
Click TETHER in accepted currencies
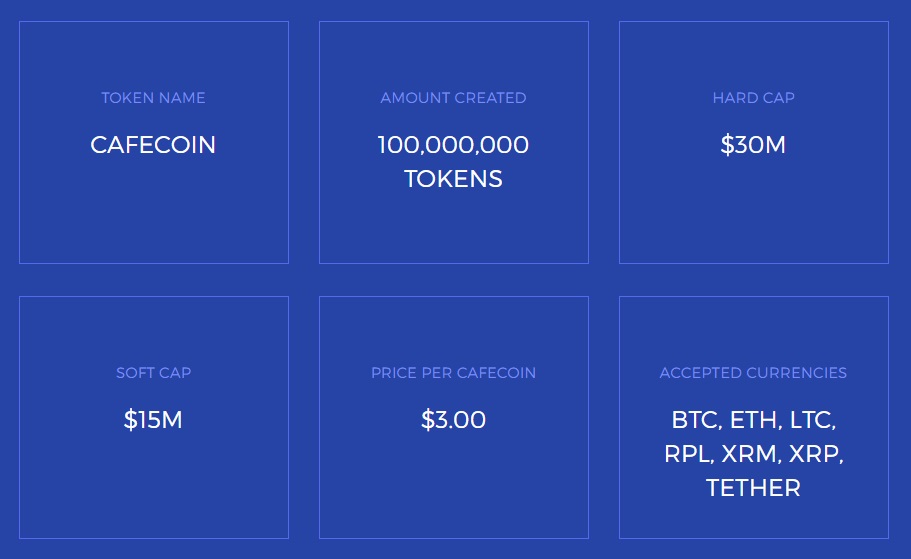753,488
